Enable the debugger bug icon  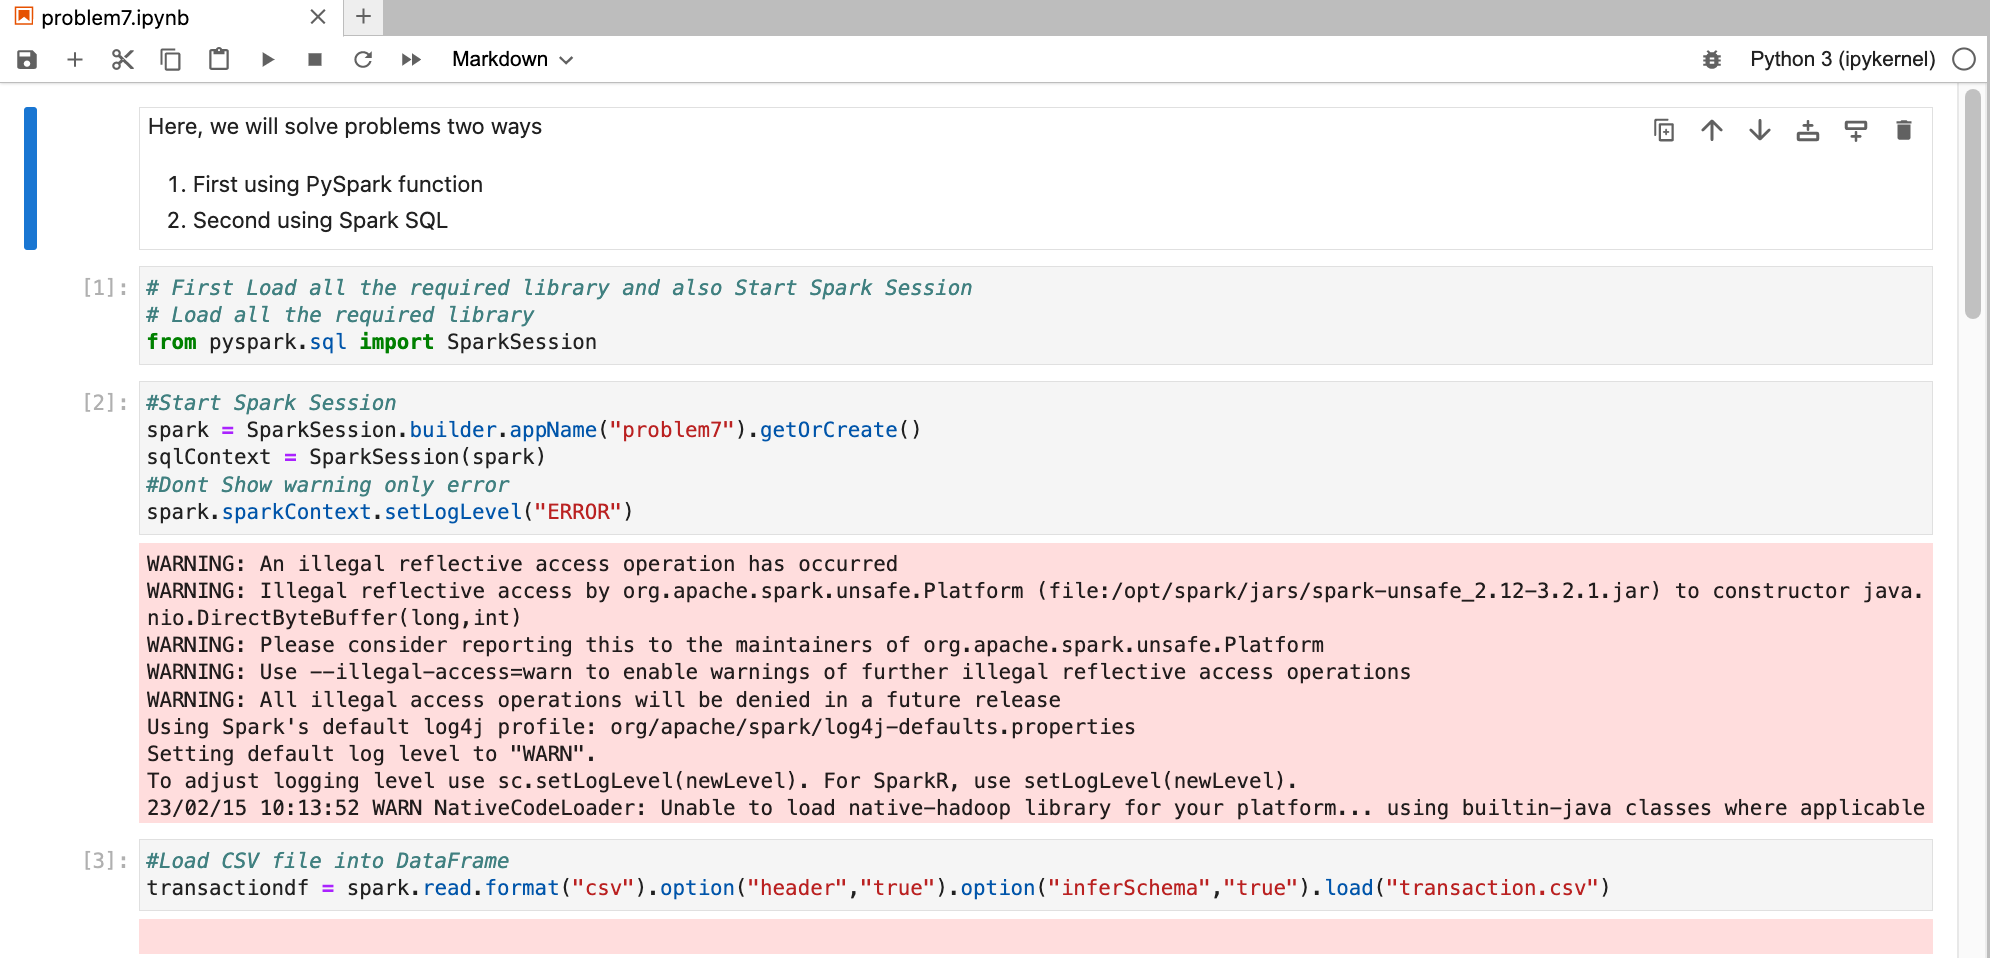coord(1712,60)
